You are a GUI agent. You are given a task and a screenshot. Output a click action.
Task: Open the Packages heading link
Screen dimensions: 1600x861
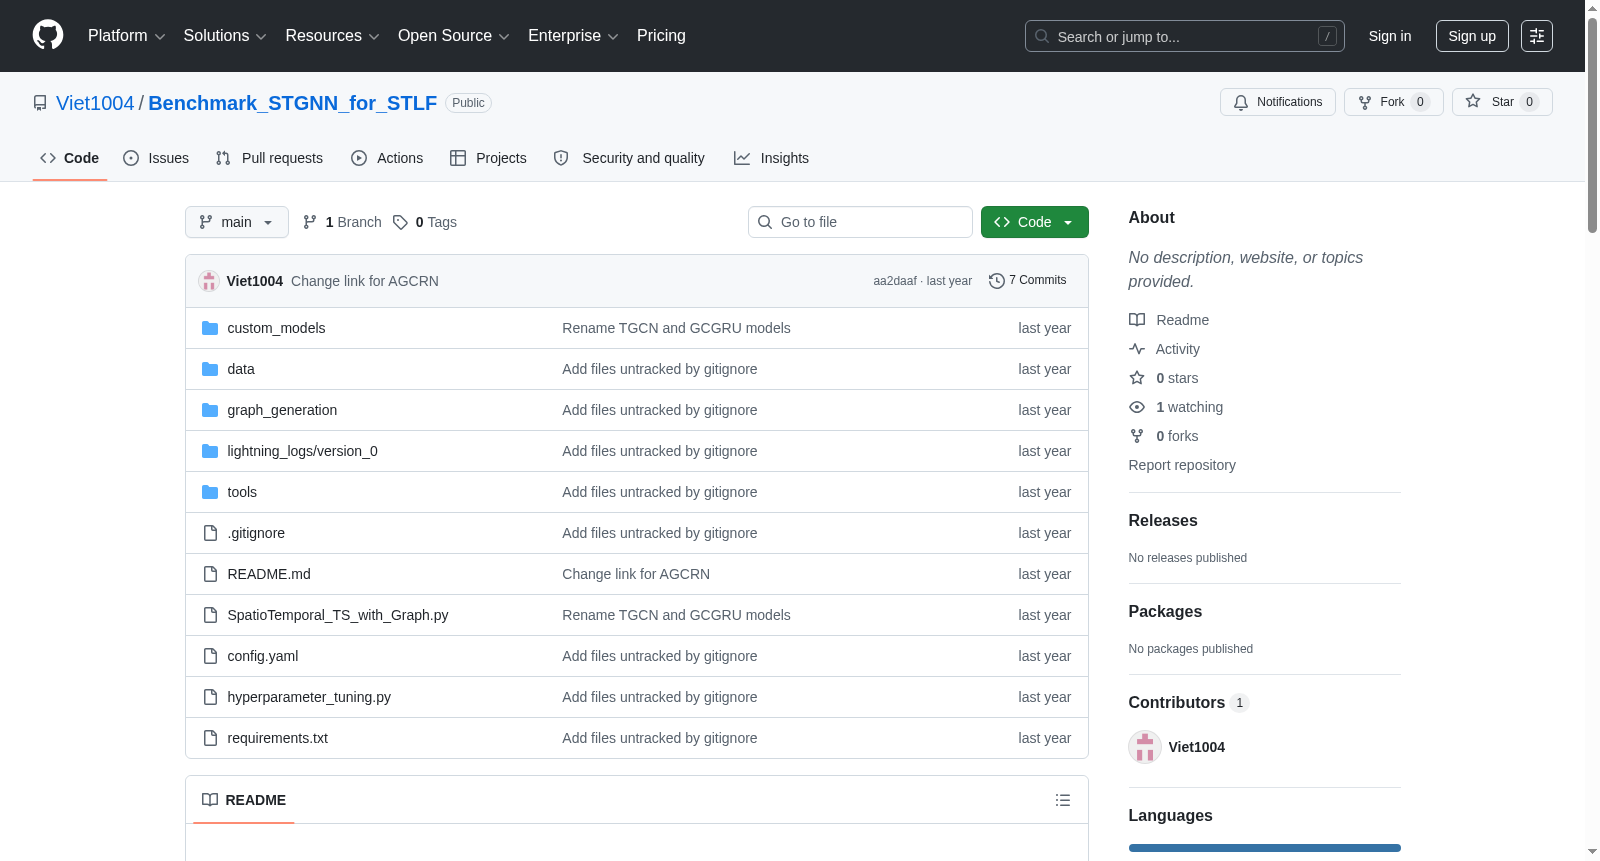pyautogui.click(x=1165, y=611)
